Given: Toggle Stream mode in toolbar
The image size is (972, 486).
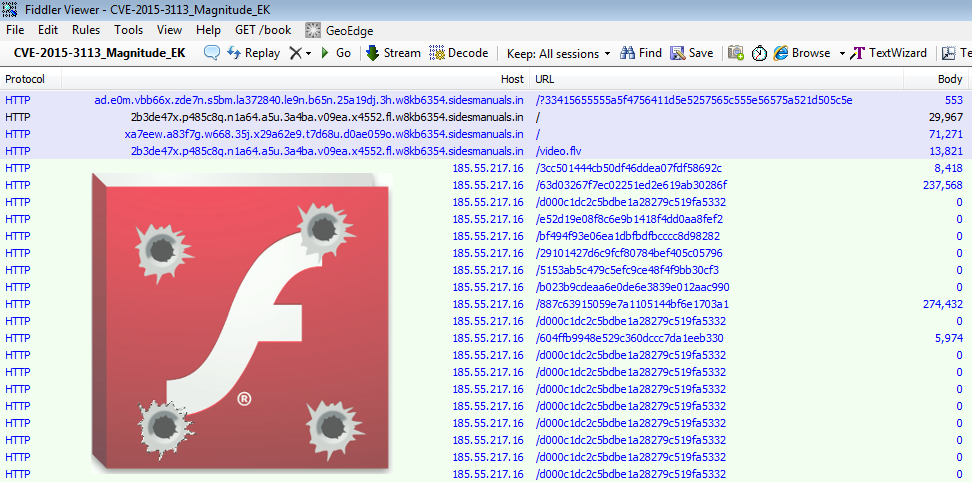Looking at the screenshot, I should click(393, 53).
